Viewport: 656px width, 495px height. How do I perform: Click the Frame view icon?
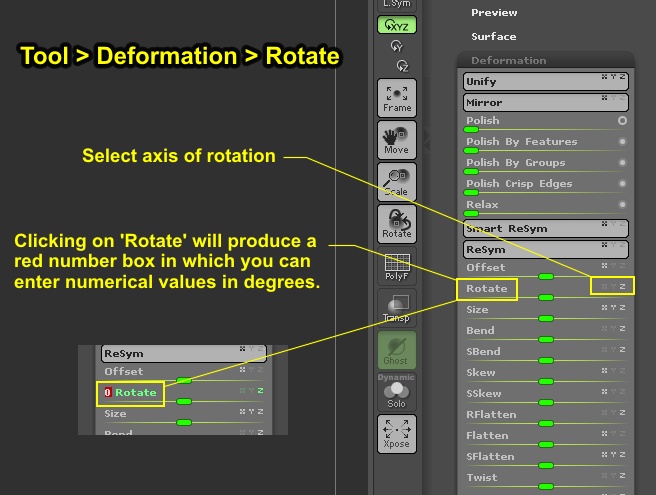397,97
